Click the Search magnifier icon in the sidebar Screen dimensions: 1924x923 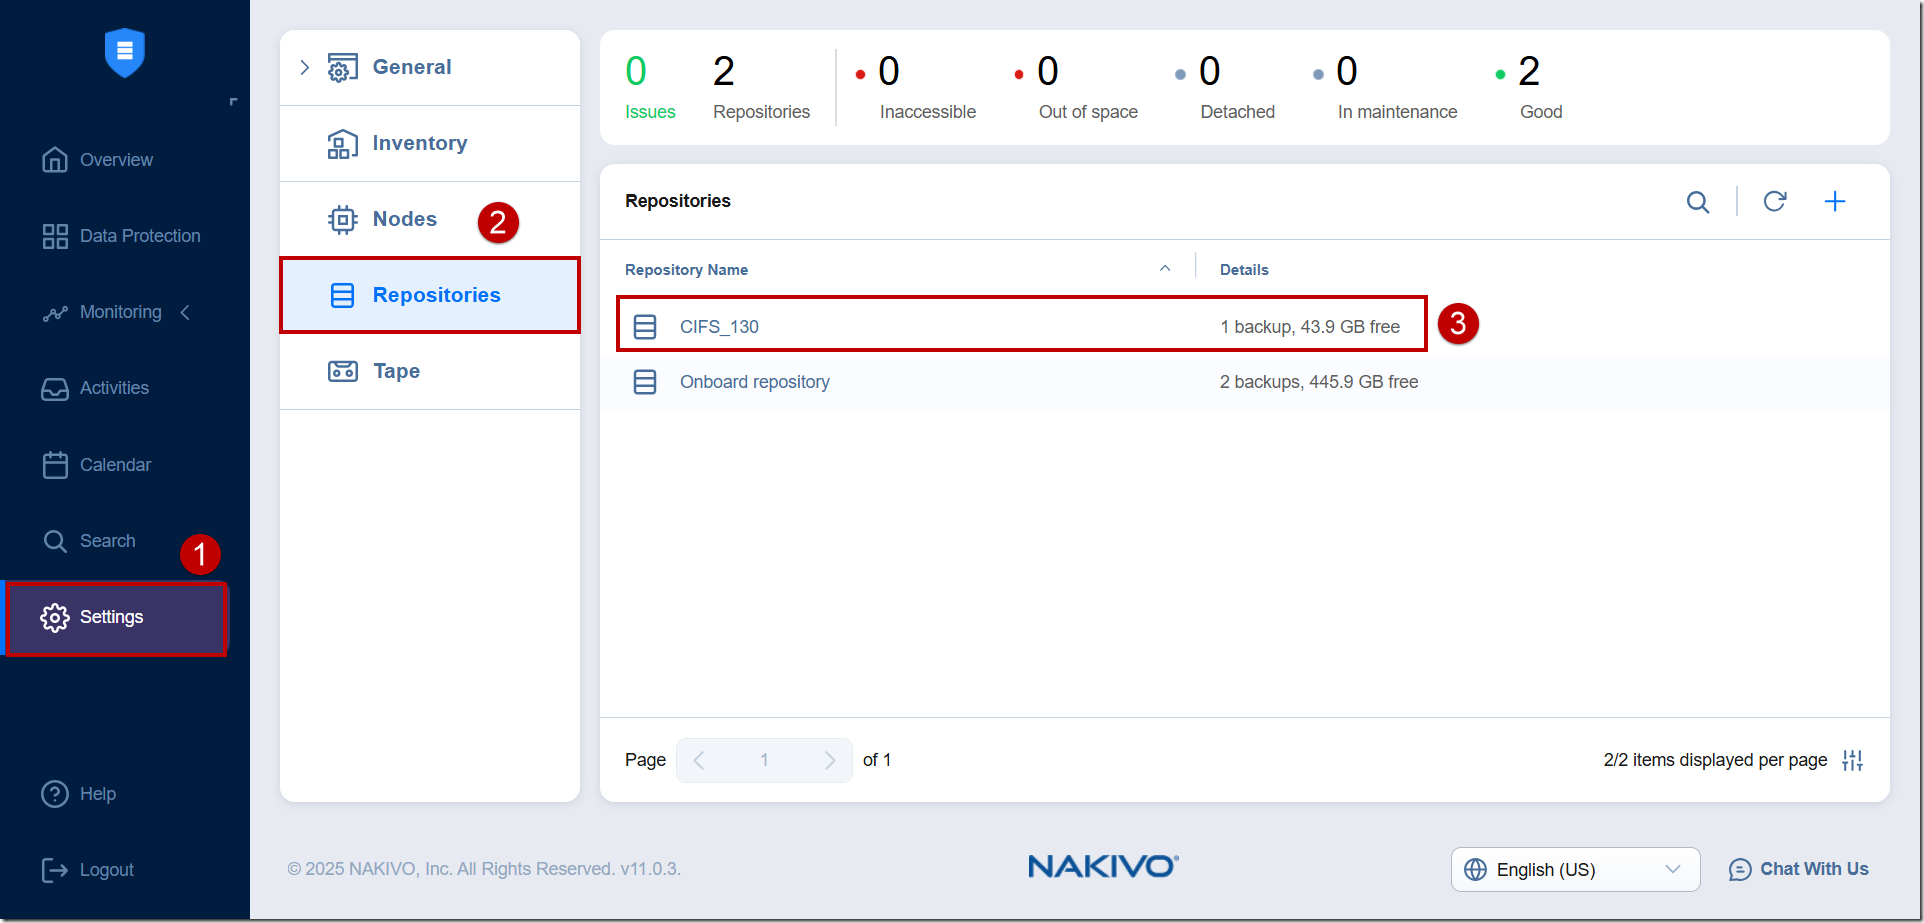tap(55, 541)
